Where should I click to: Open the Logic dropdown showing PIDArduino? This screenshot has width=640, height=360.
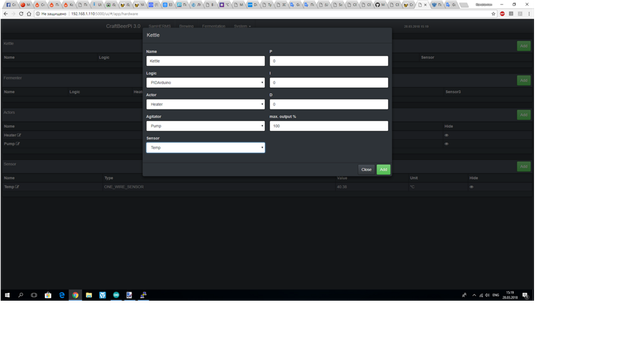[206, 82]
